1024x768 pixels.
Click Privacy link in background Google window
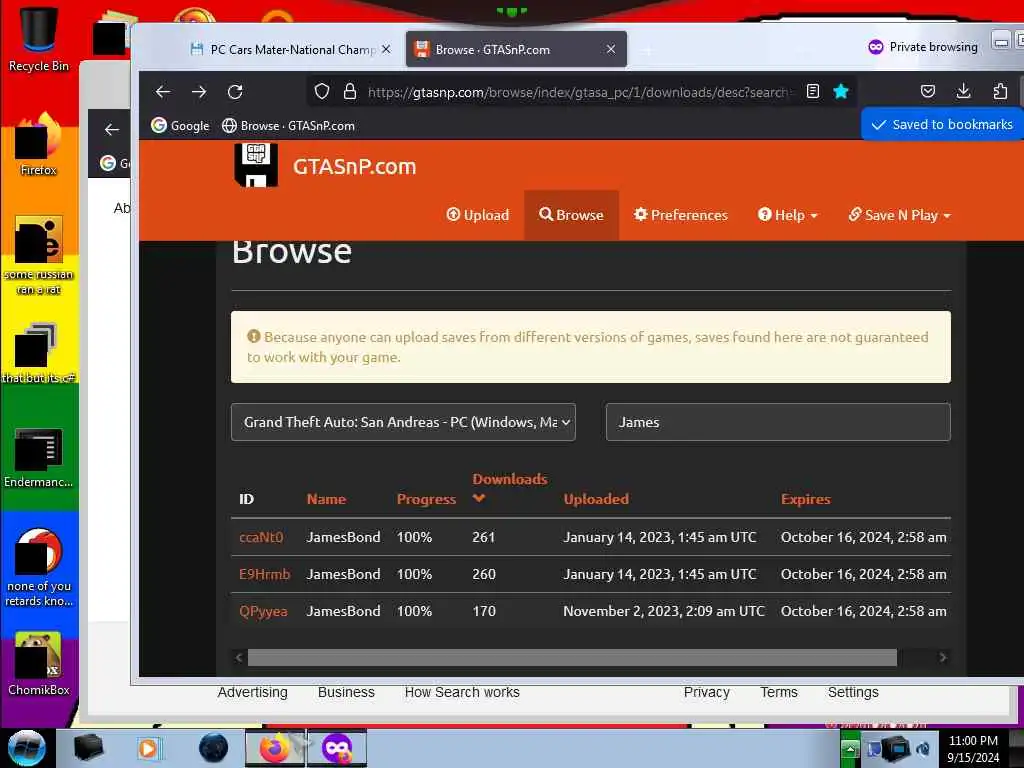tap(707, 692)
